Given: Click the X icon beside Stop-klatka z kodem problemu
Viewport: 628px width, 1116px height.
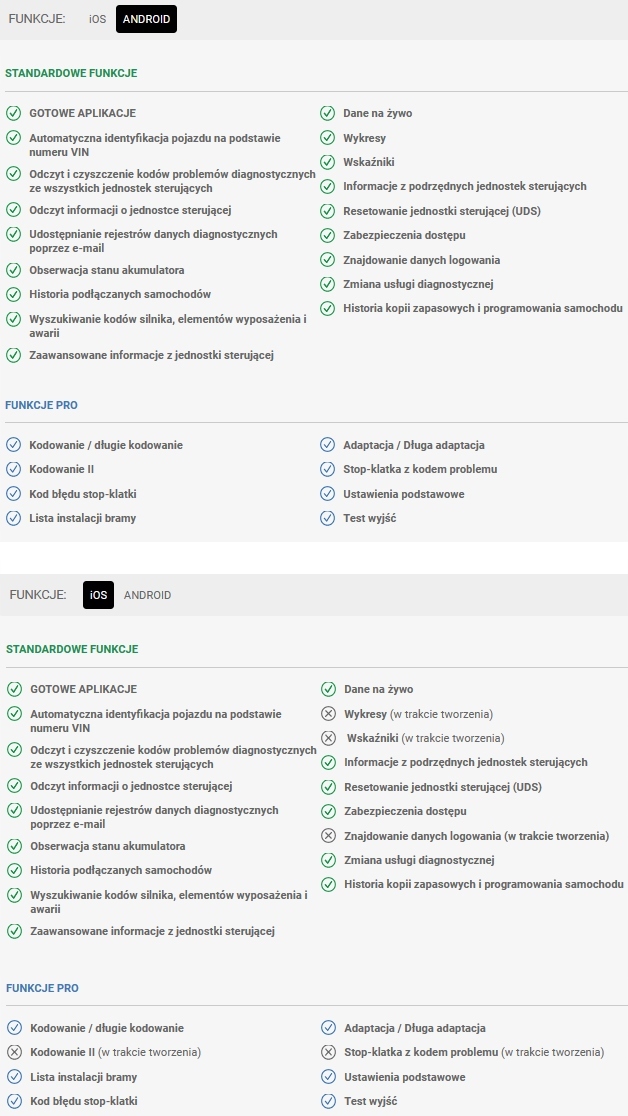Looking at the screenshot, I should (x=328, y=1052).
